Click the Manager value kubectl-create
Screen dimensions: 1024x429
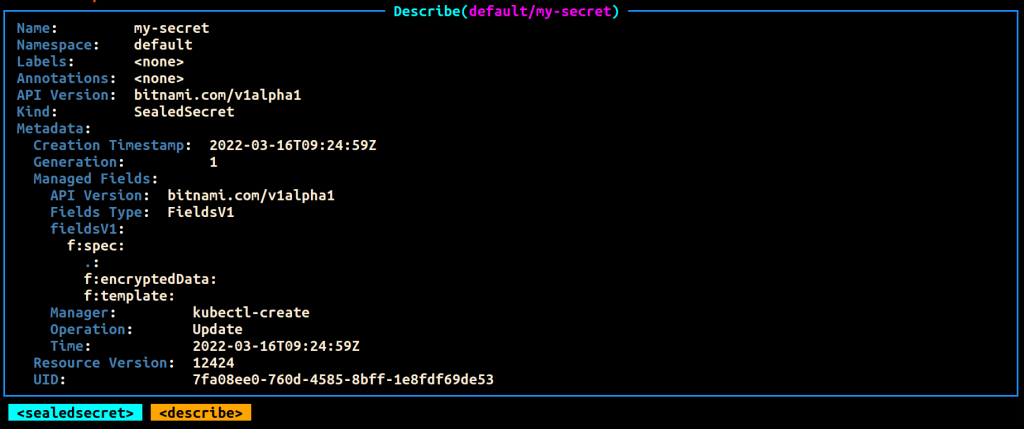point(251,313)
